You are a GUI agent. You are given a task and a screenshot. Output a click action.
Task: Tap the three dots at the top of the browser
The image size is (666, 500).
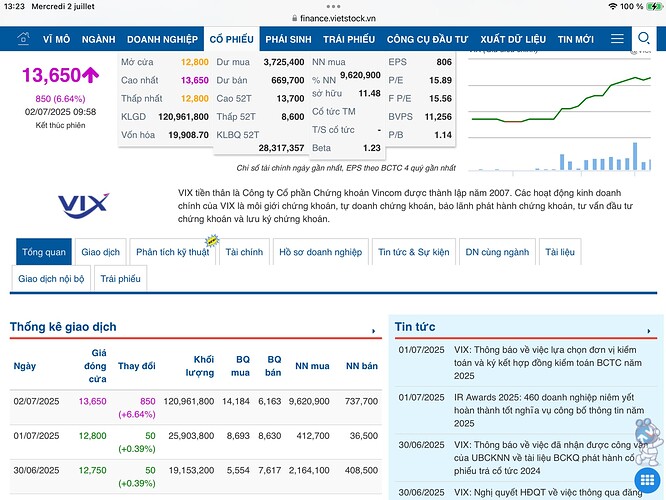pos(333,6)
